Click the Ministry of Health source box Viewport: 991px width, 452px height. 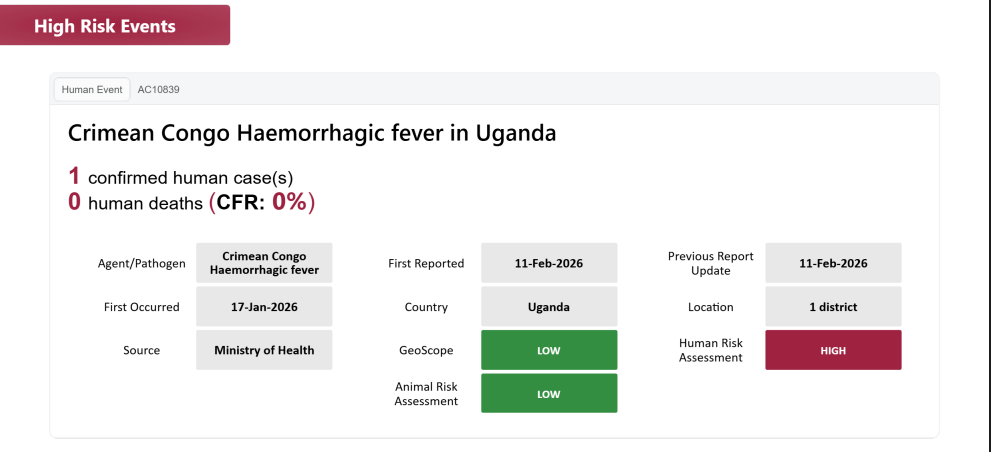click(x=264, y=350)
